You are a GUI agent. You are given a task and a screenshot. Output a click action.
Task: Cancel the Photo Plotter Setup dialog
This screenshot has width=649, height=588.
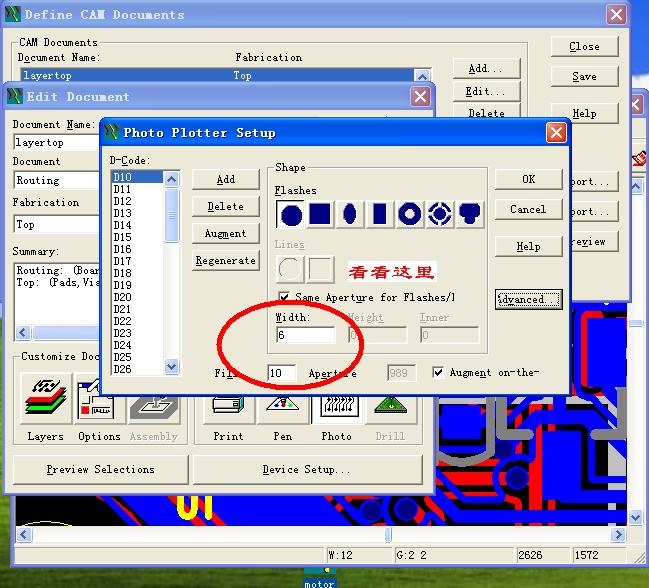(529, 209)
